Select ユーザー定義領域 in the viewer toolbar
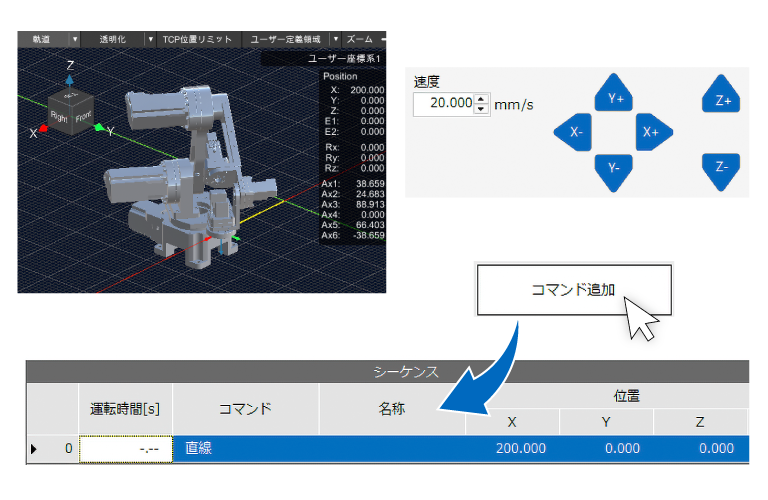This screenshot has width=768, height=500. [285, 39]
